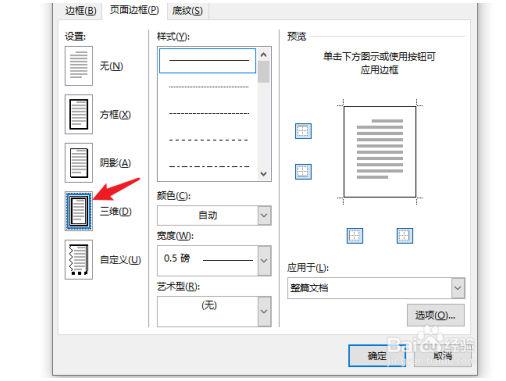
Task: Open the 选项(O)... options button
Action: (x=436, y=315)
